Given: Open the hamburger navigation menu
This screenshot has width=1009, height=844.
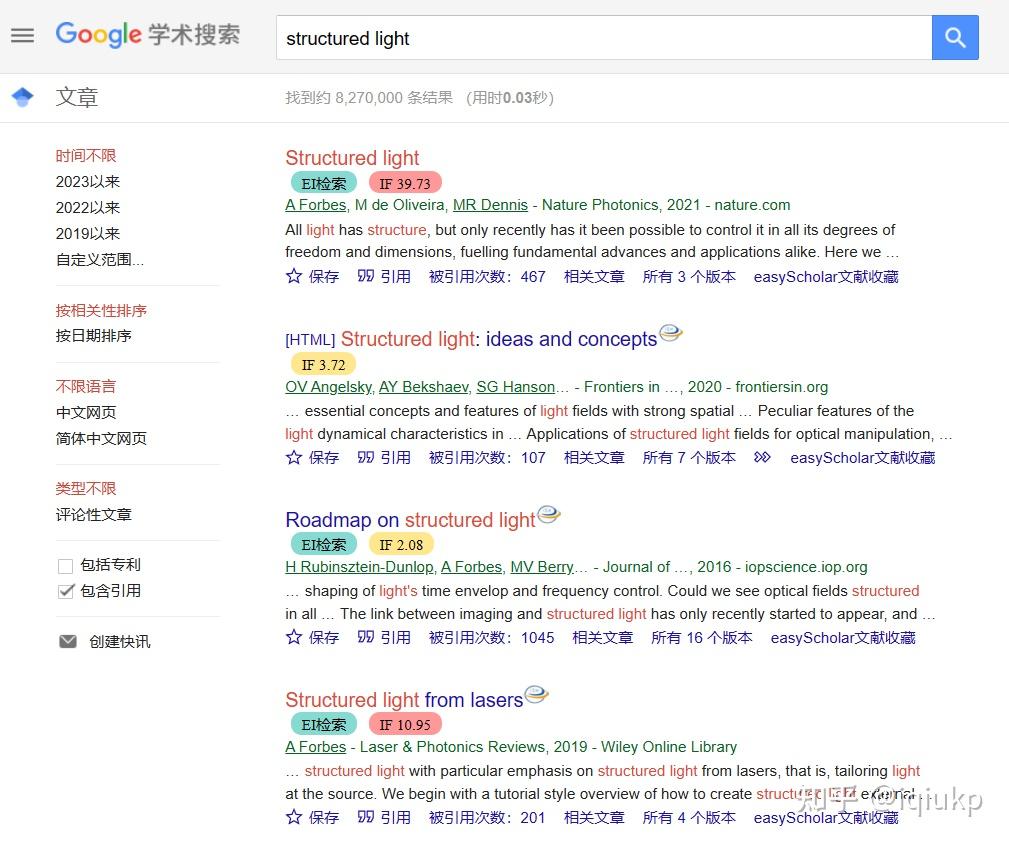Looking at the screenshot, I should [22, 35].
